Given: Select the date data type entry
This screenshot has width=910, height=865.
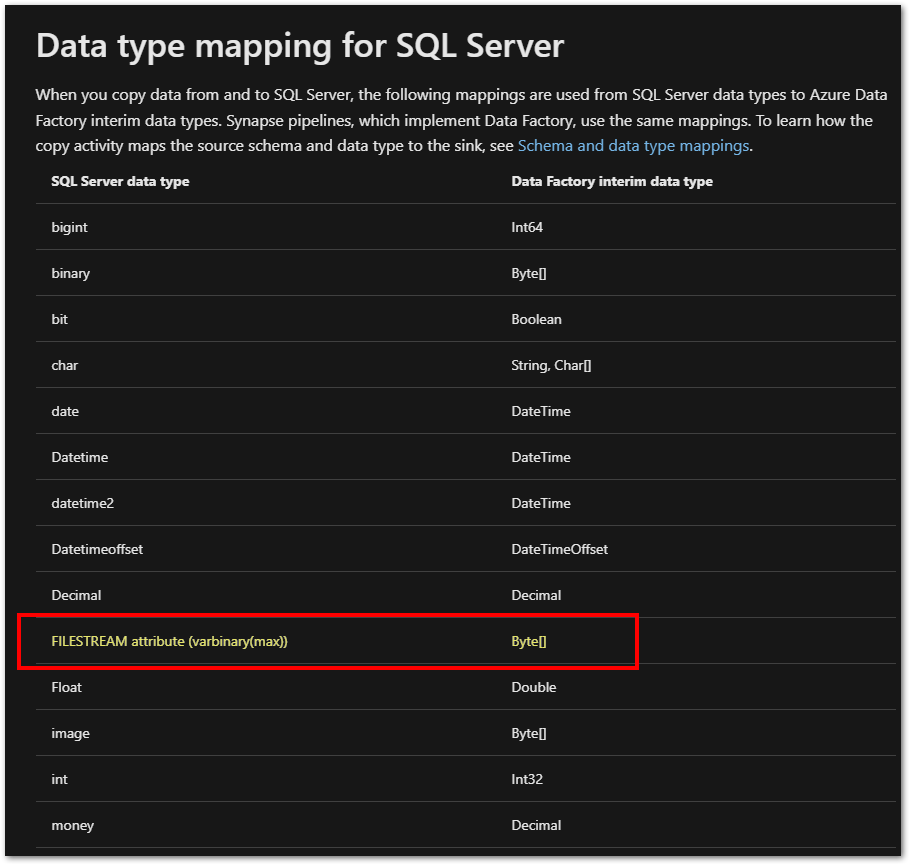Looking at the screenshot, I should click(x=65, y=411).
